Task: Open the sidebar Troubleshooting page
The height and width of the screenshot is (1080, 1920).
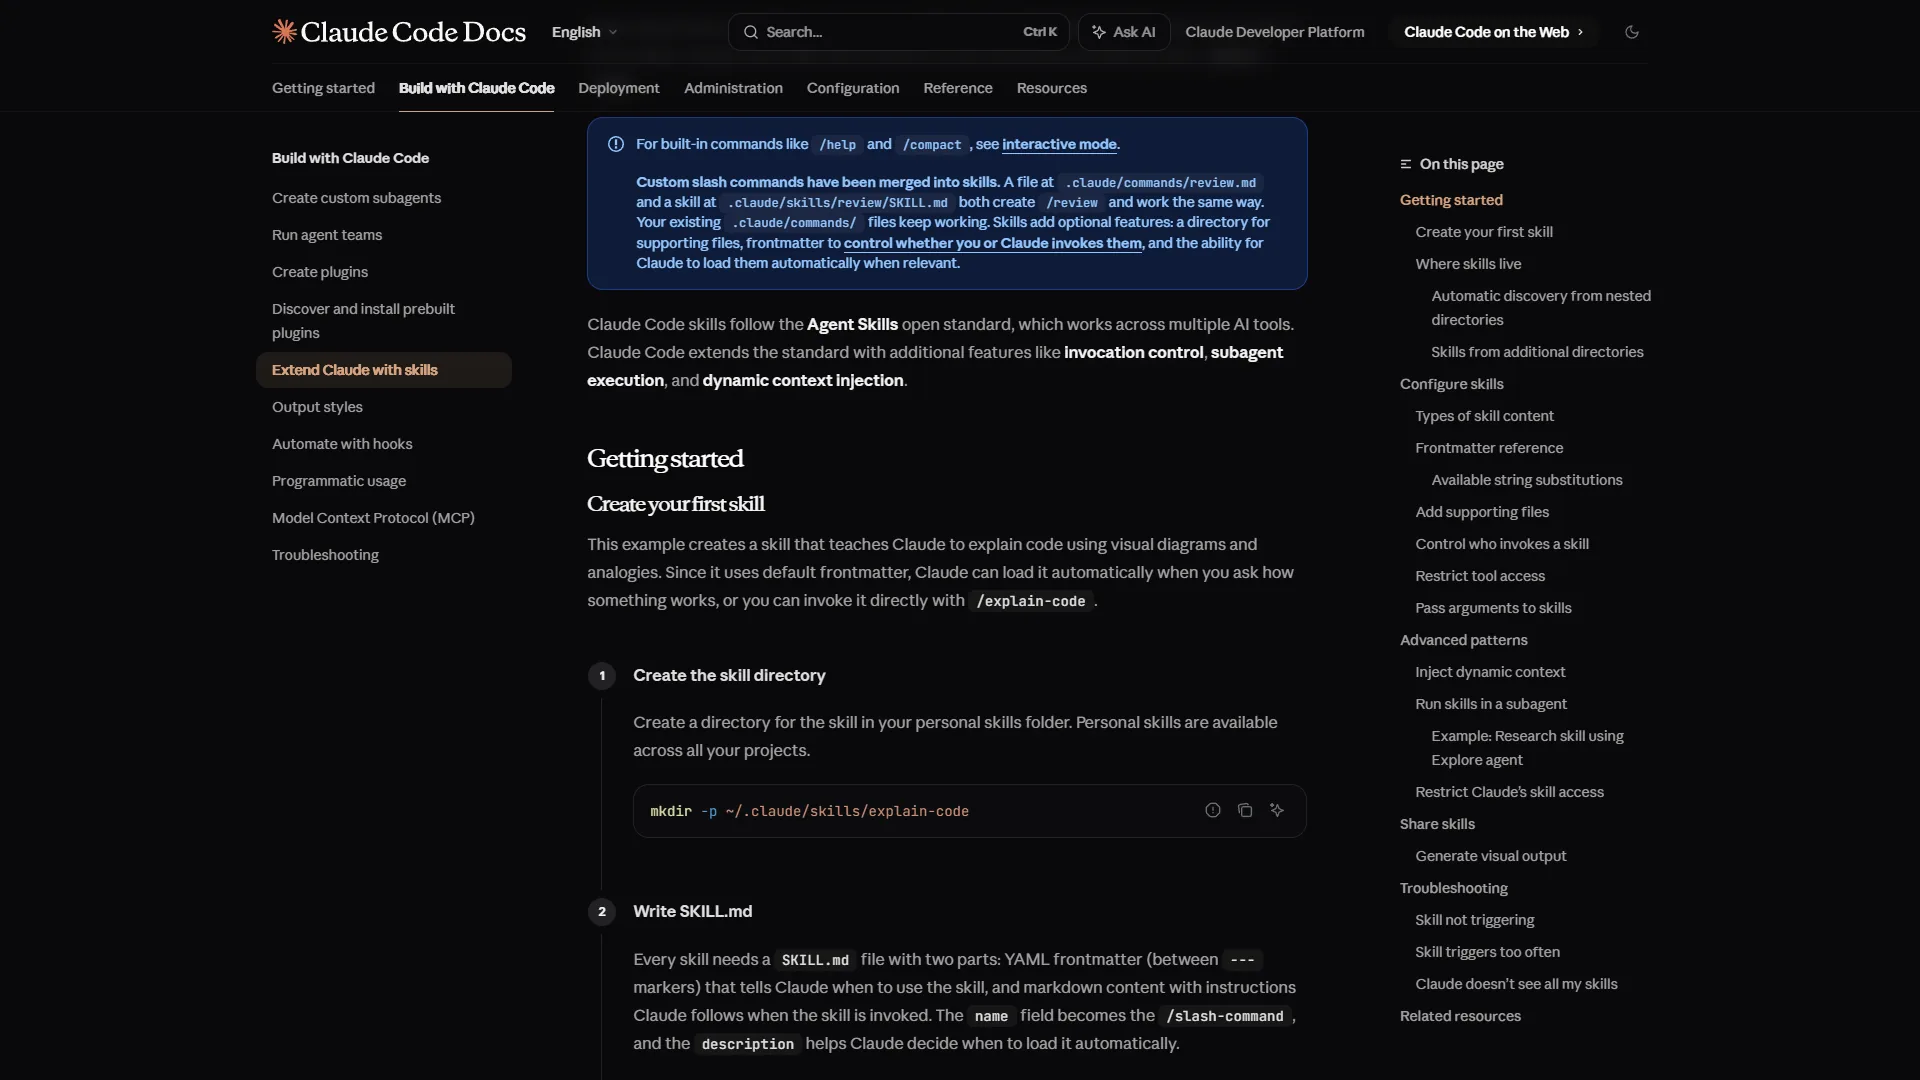Action: [x=384, y=555]
